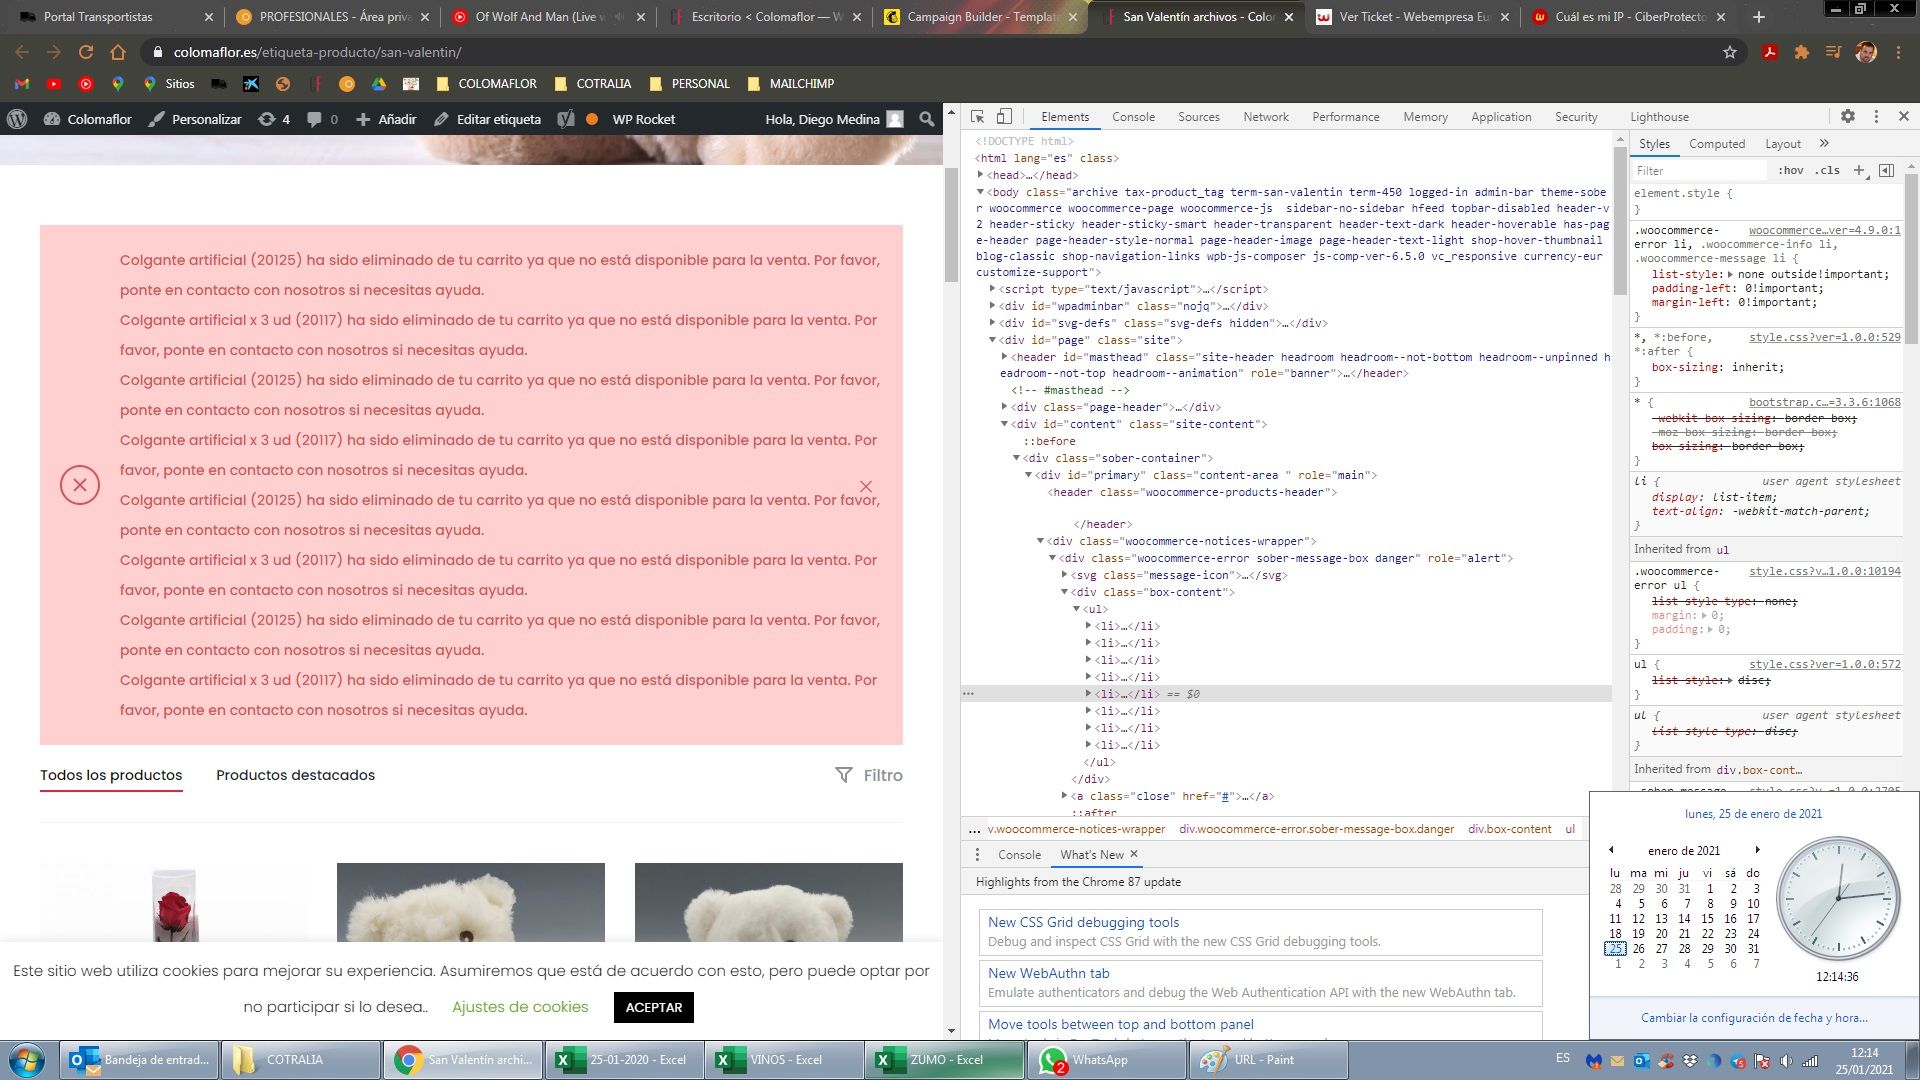Image resolution: width=1920 pixels, height=1080 pixels.
Task: Open DevTools settings gear
Action: (x=1848, y=117)
